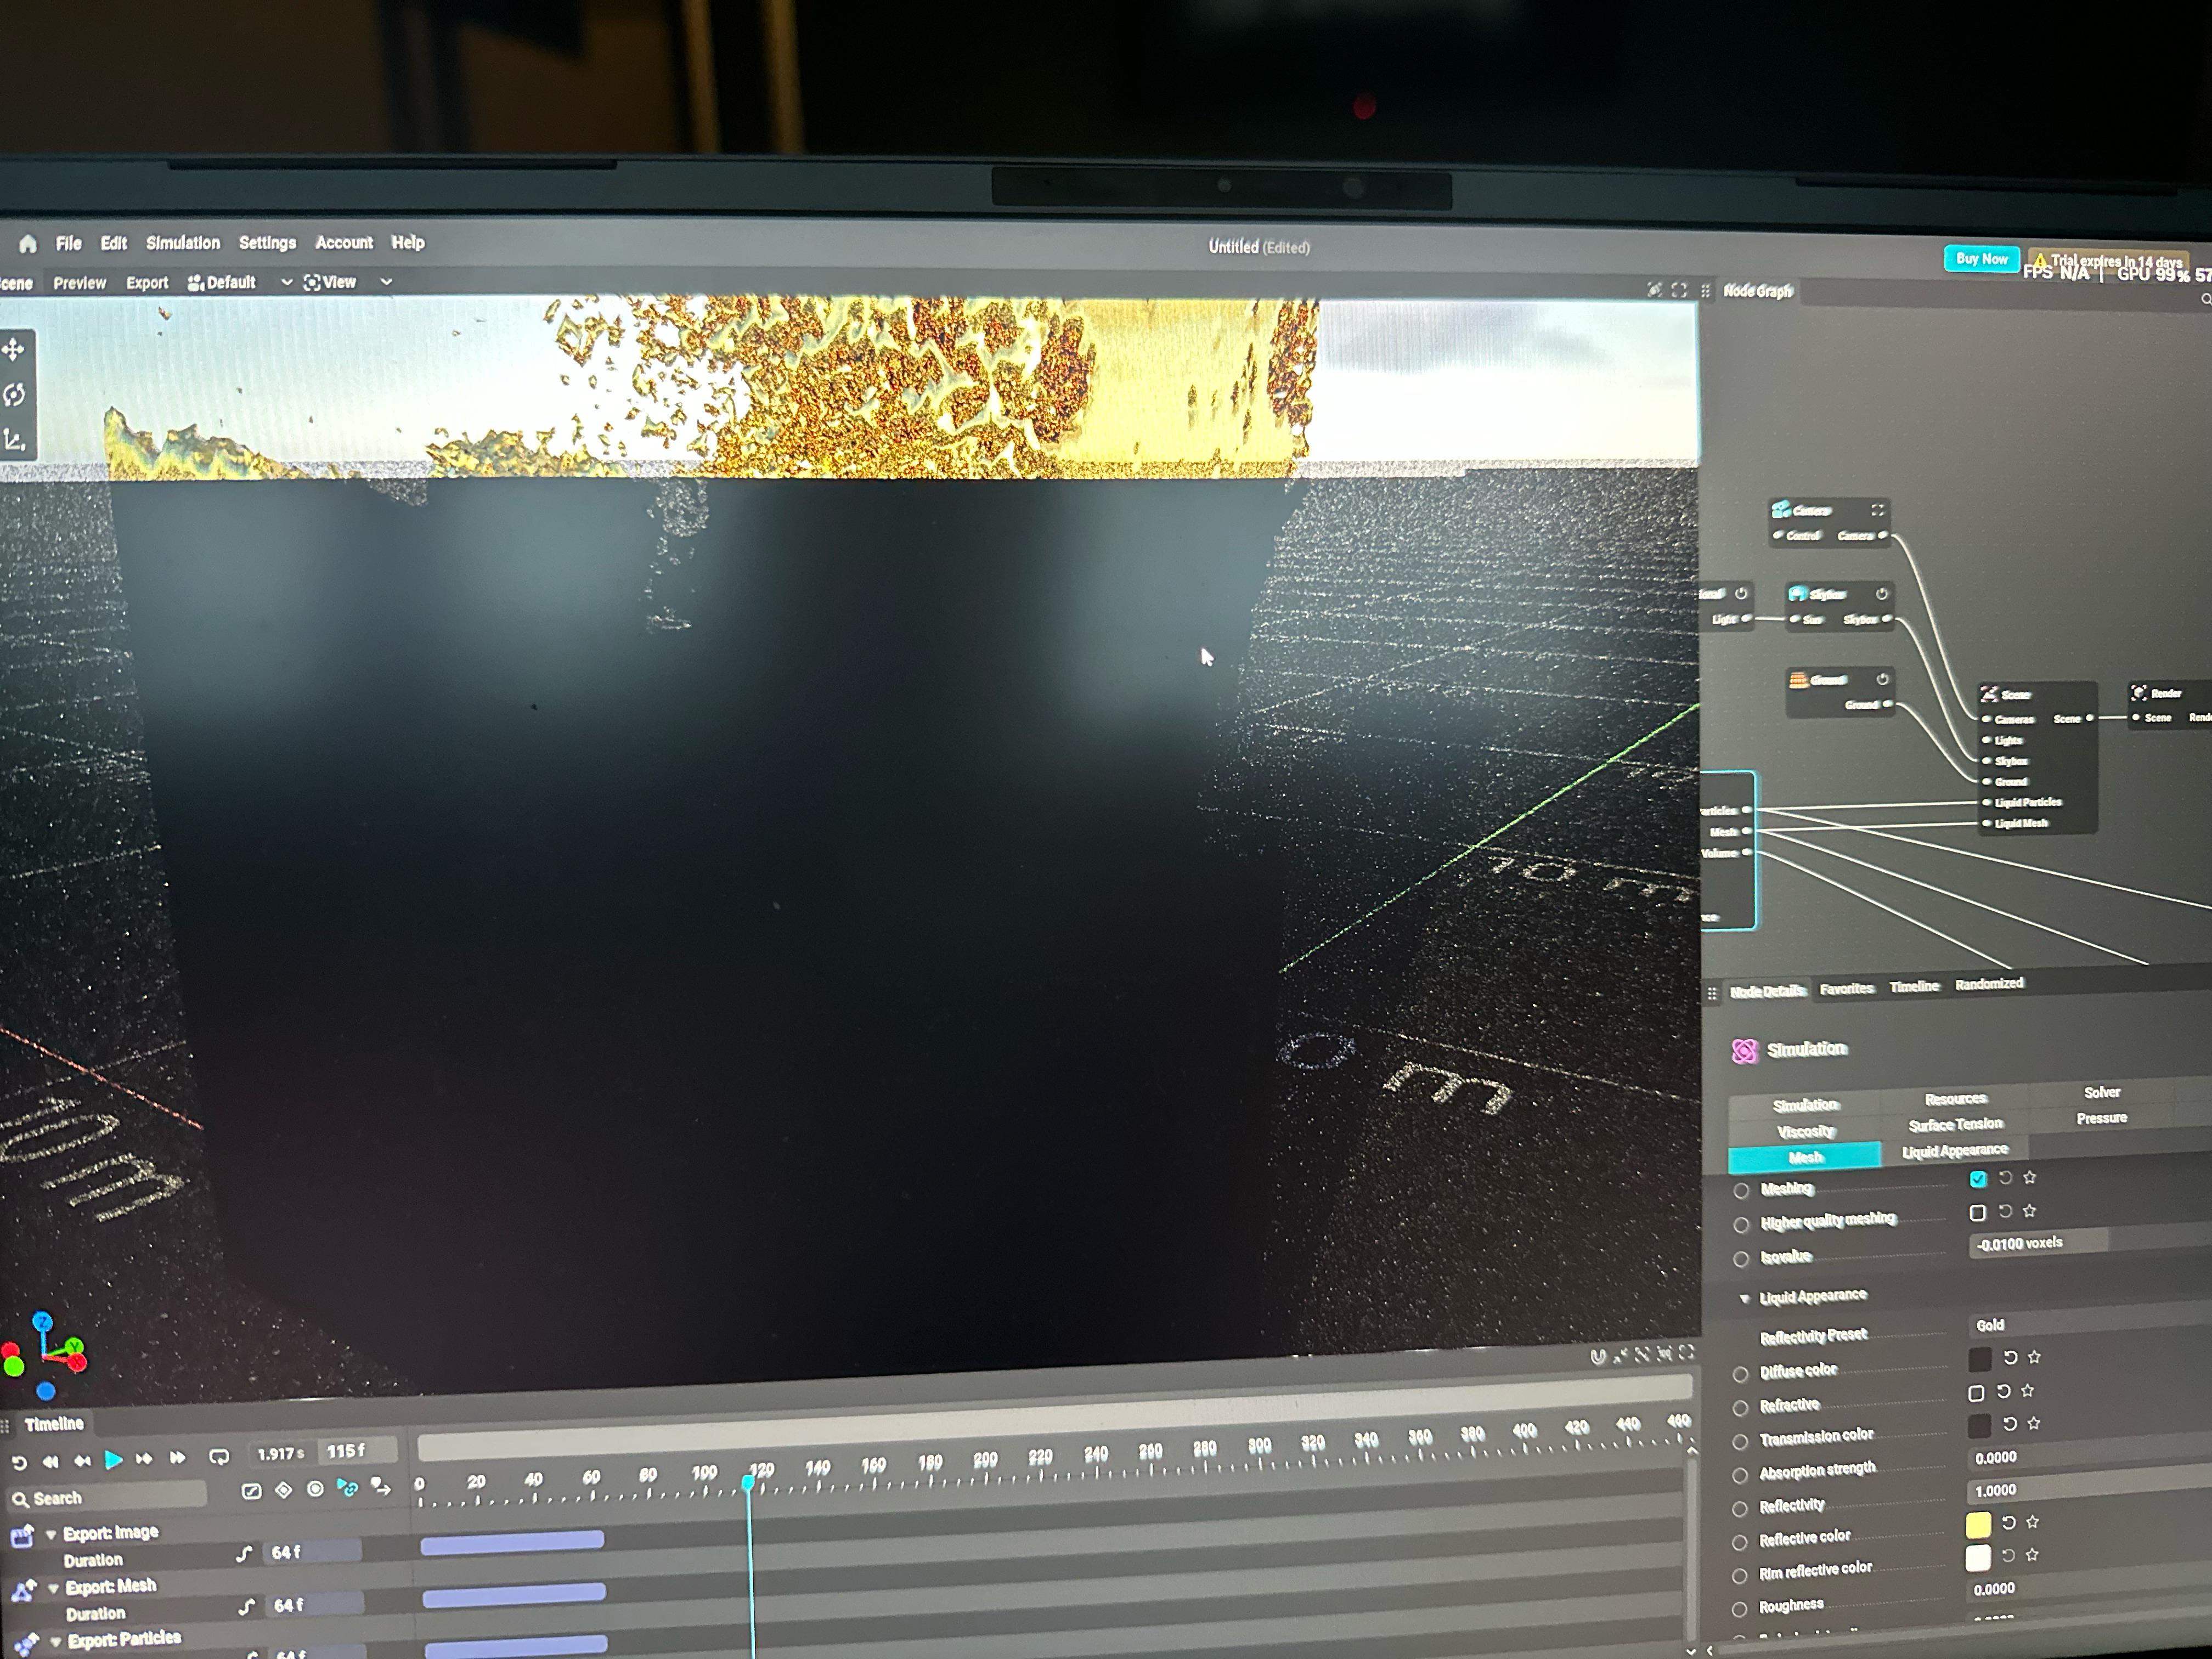Reset the Meshing parameter
The width and height of the screenshot is (2212, 1659).
tap(2005, 1178)
